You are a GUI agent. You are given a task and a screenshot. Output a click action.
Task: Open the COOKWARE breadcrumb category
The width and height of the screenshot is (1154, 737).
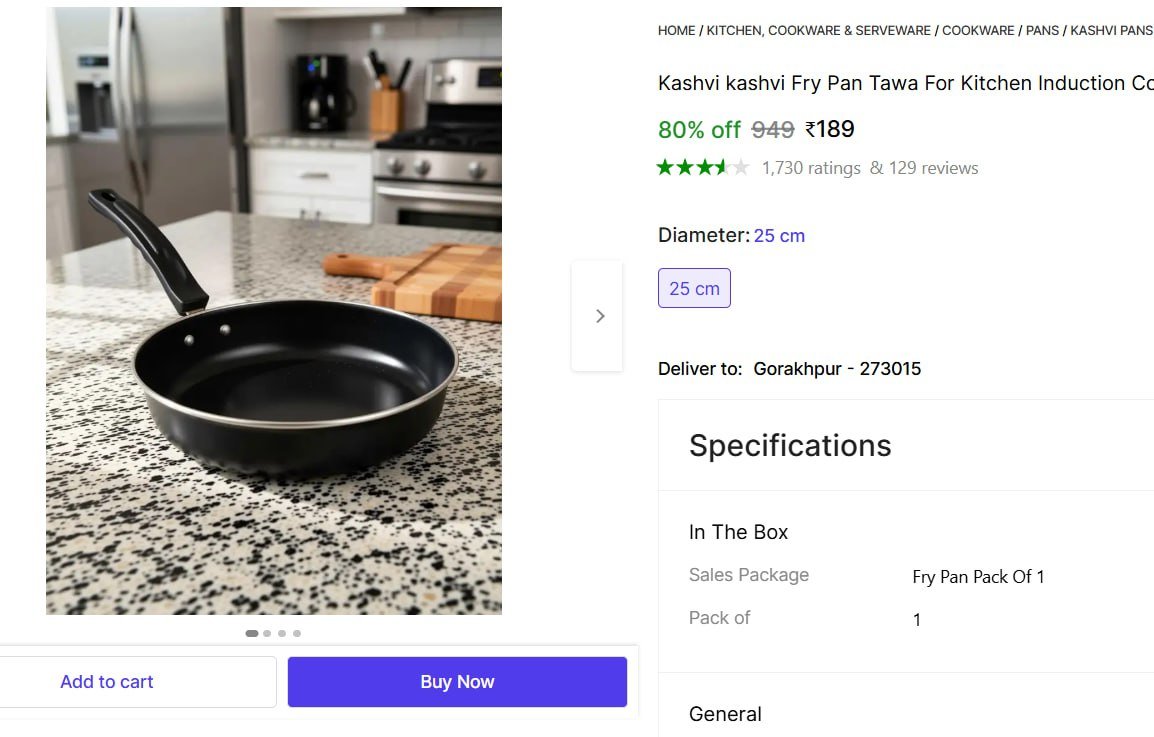978,31
